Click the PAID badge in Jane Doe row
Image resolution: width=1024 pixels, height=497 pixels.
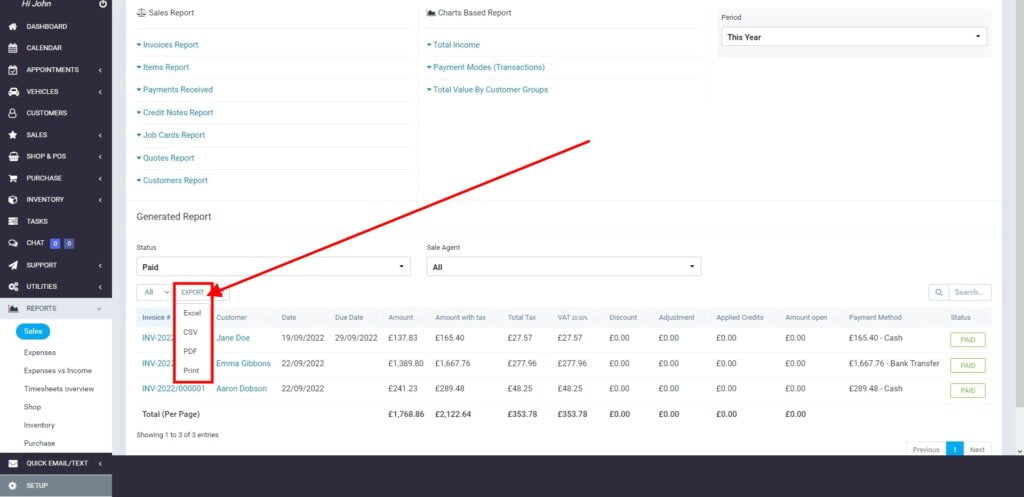coord(967,340)
